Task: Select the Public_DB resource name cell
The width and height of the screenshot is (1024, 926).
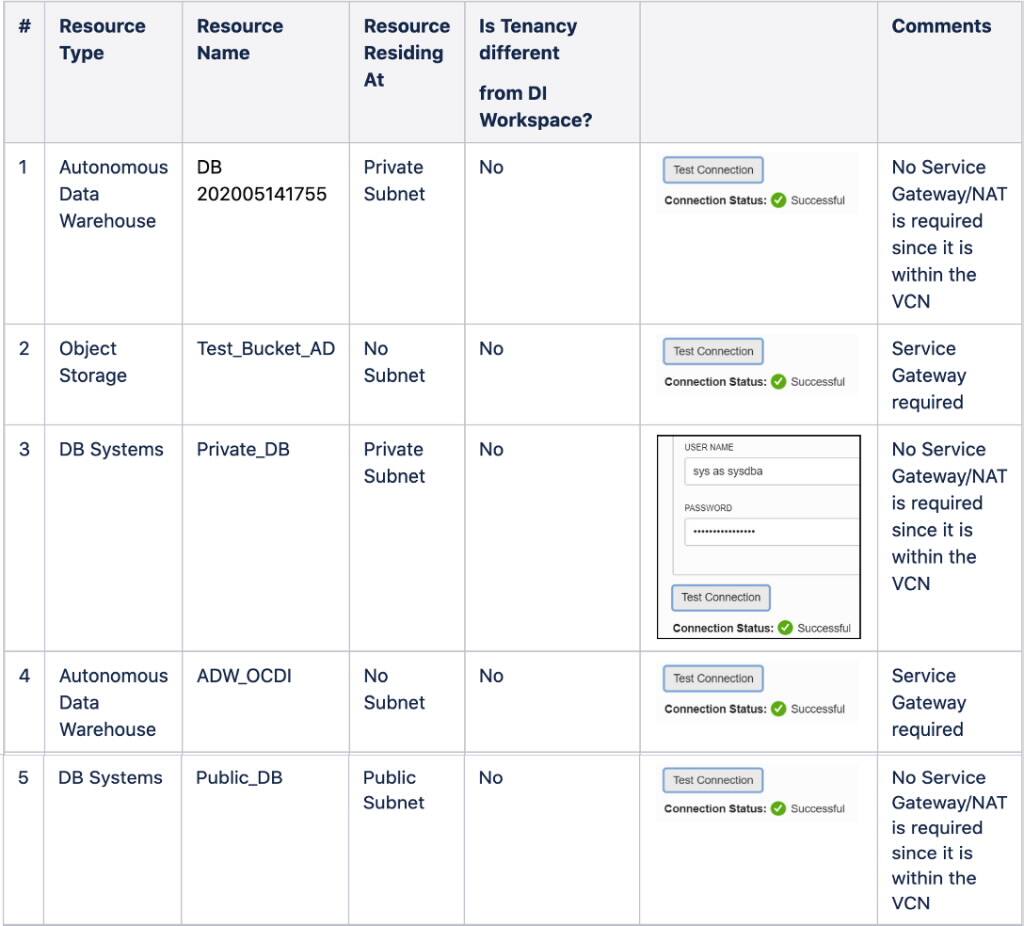Action: [239, 777]
